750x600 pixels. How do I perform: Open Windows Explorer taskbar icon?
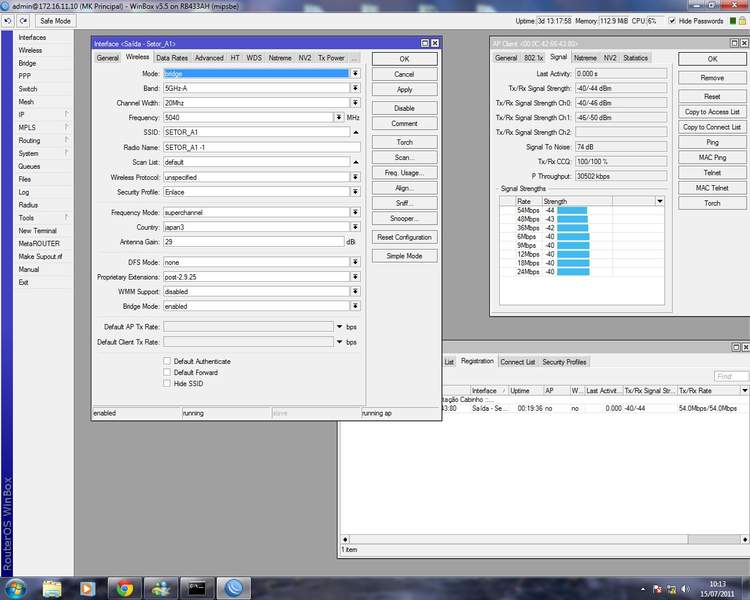52,589
